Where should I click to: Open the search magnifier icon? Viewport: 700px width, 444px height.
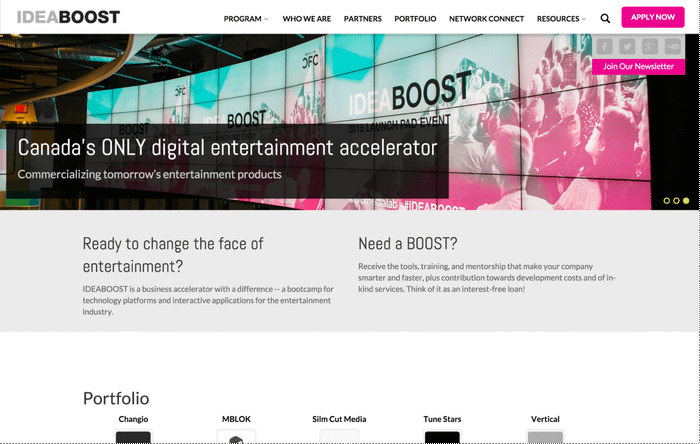pyautogui.click(x=605, y=19)
